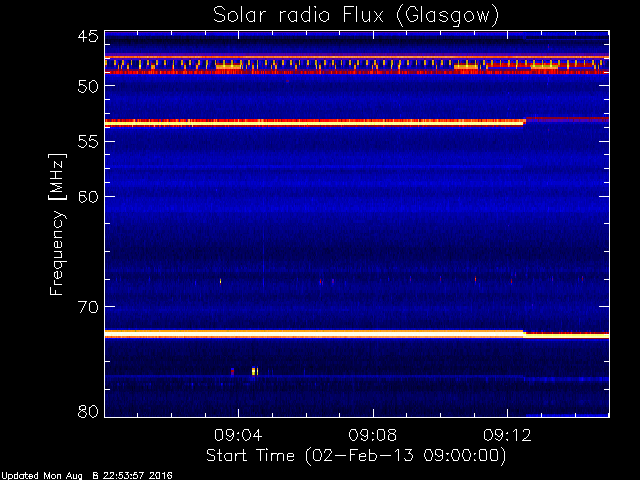Click the 09:12 time axis label

point(507,436)
